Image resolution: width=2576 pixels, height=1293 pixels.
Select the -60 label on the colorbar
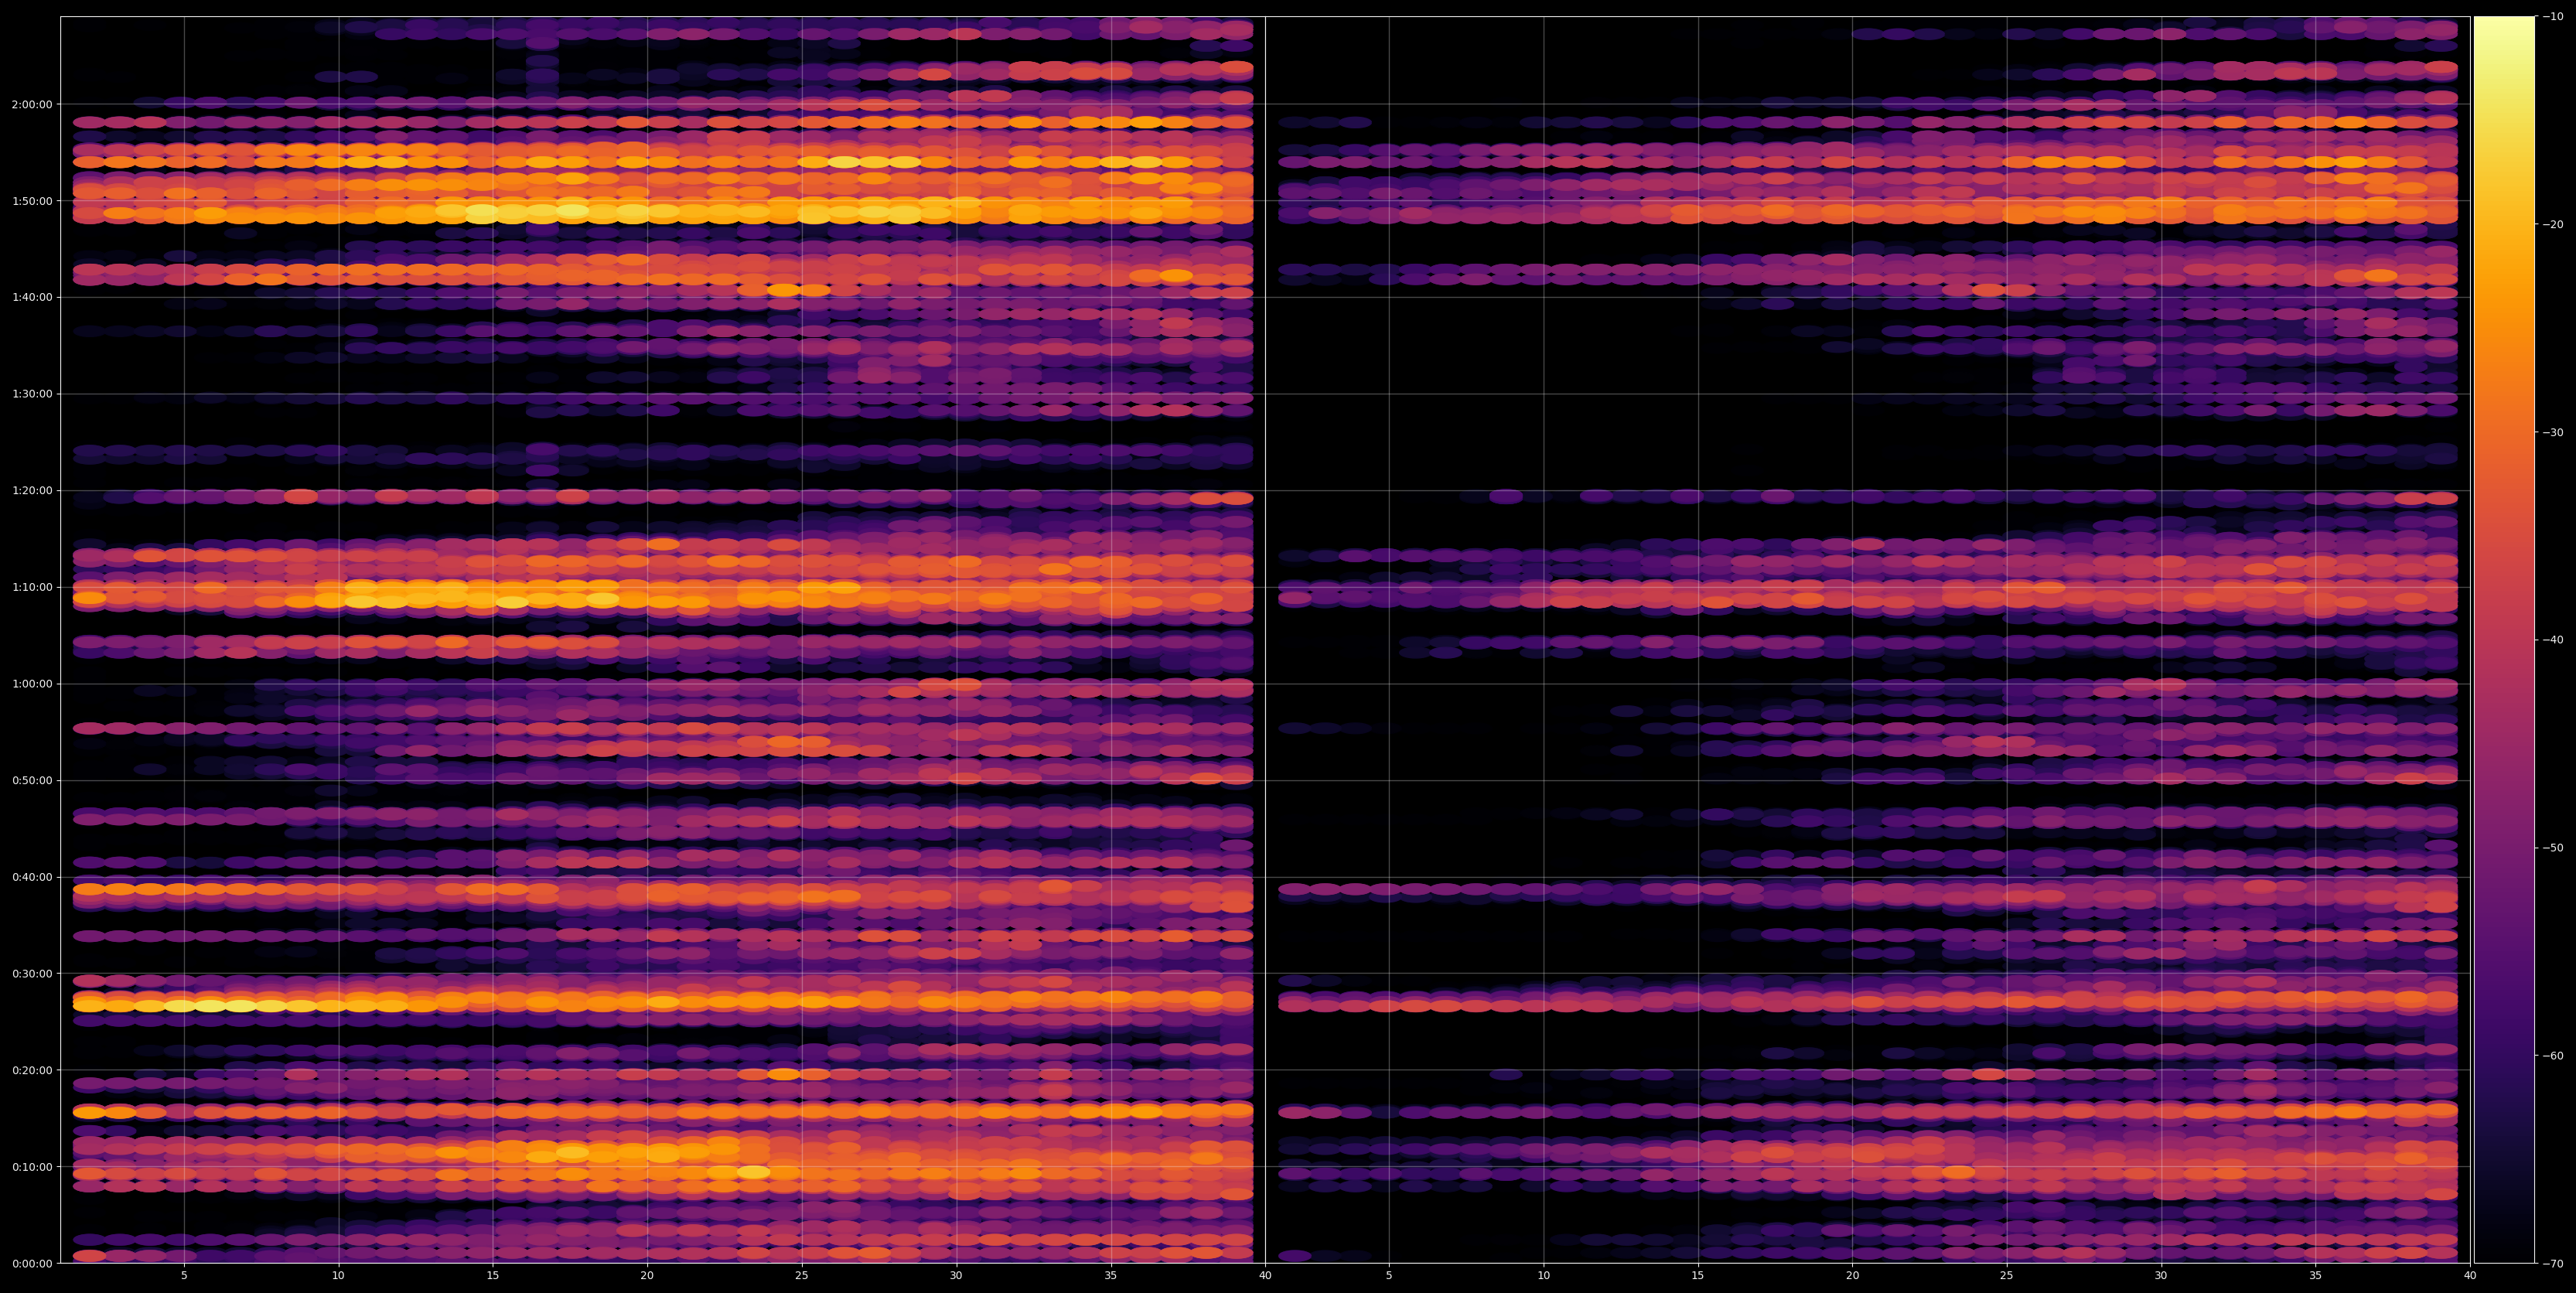click(2553, 1055)
